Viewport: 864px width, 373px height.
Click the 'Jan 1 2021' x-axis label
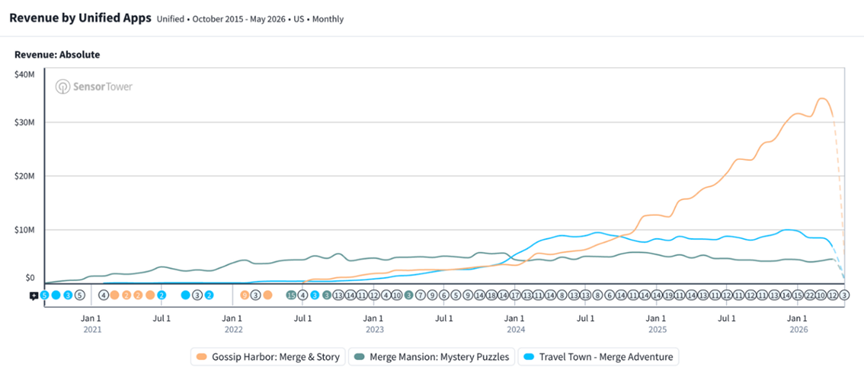tap(91, 323)
